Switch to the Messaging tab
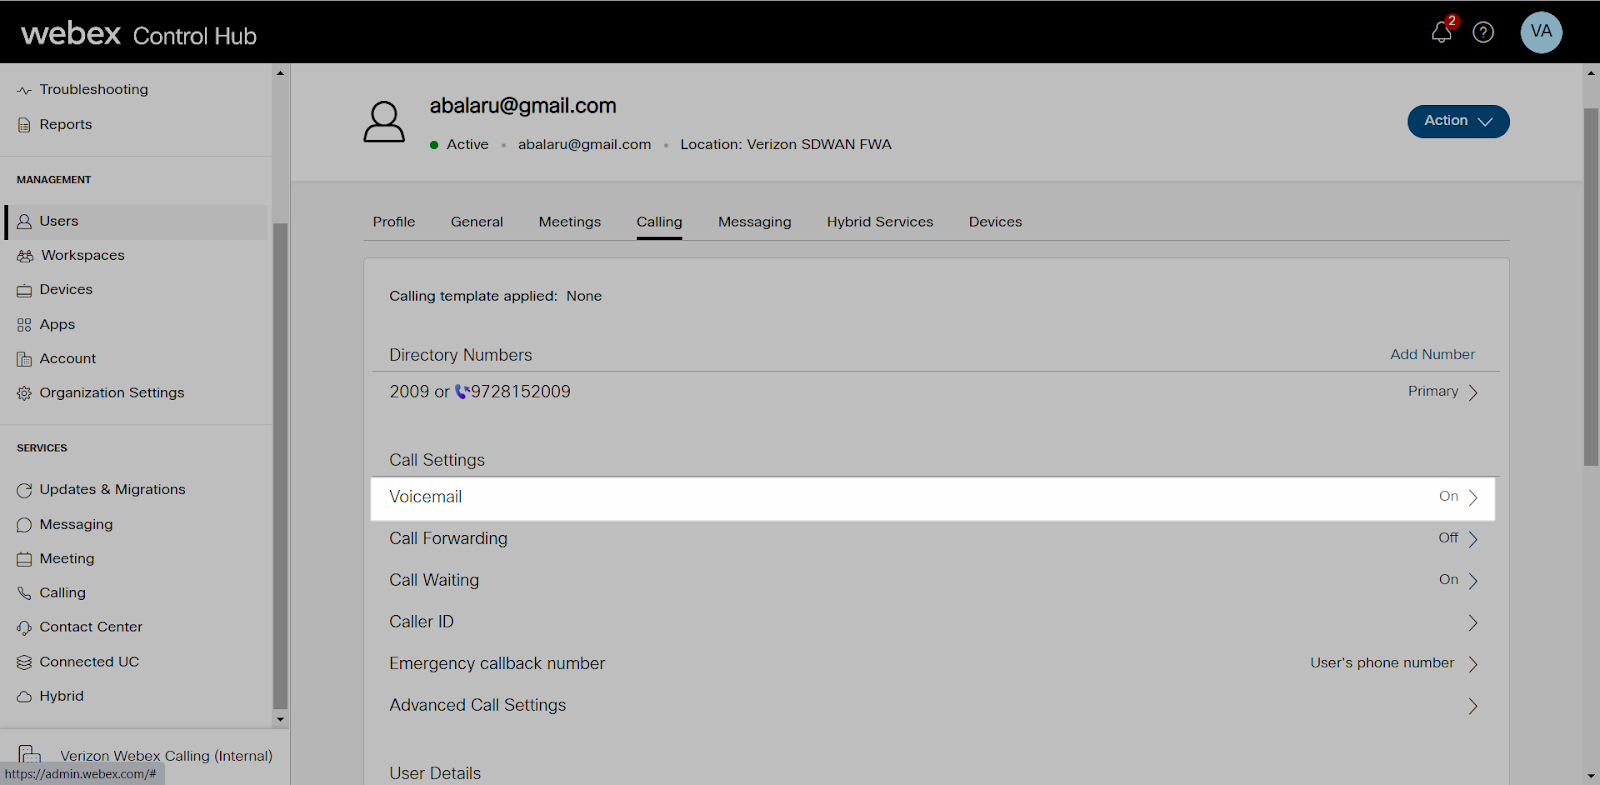This screenshot has width=1600, height=785. click(x=755, y=222)
